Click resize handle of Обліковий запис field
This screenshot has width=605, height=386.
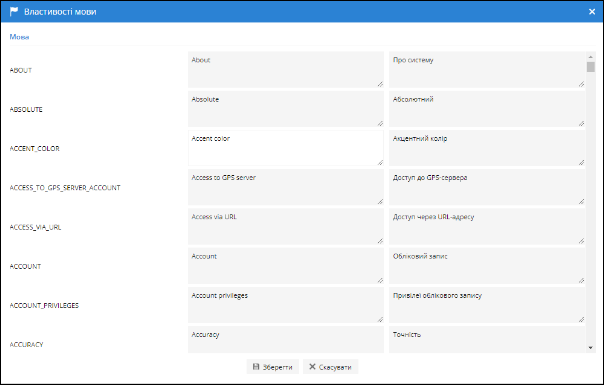pyautogui.click(x=581, y=280)
